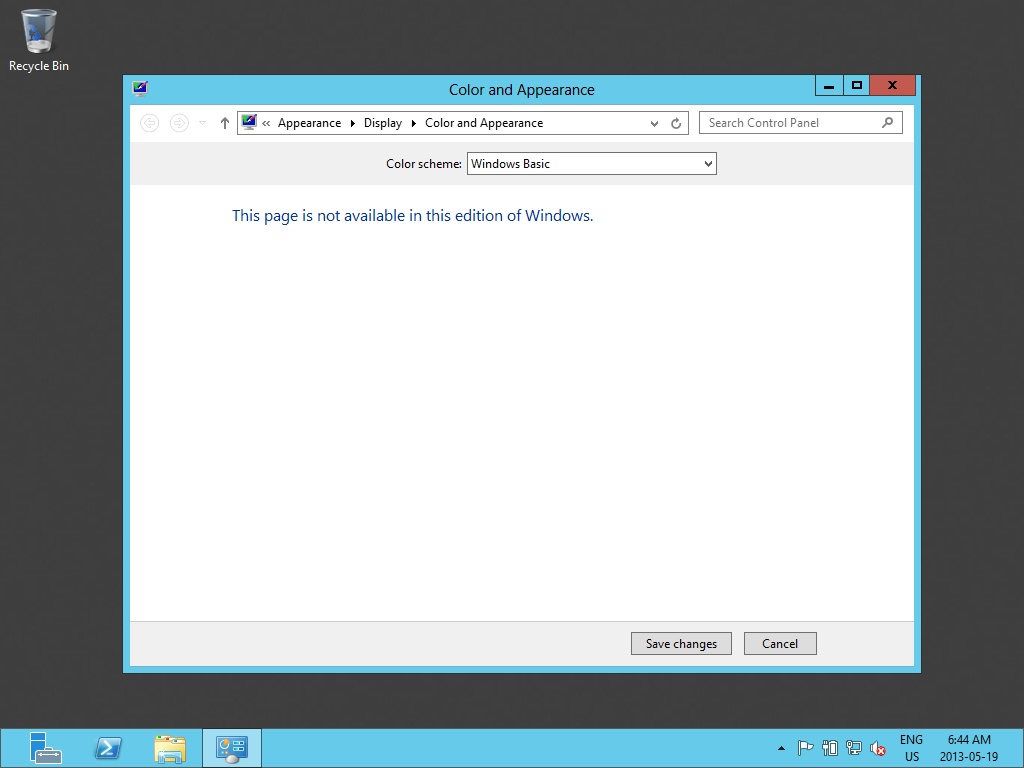Maximize the Color and Appearance window
This screenshot has height=768, width=1024.
pos(857,86)
